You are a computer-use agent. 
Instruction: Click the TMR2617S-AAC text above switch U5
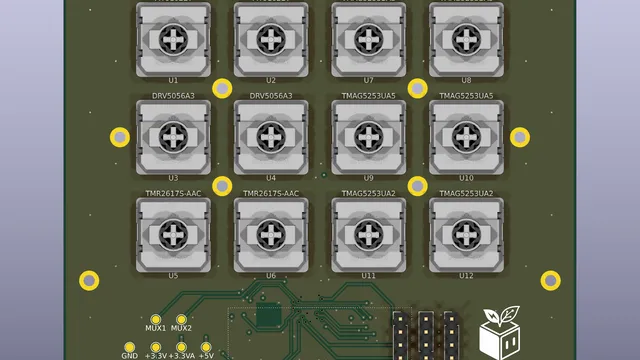click(173, 193)
